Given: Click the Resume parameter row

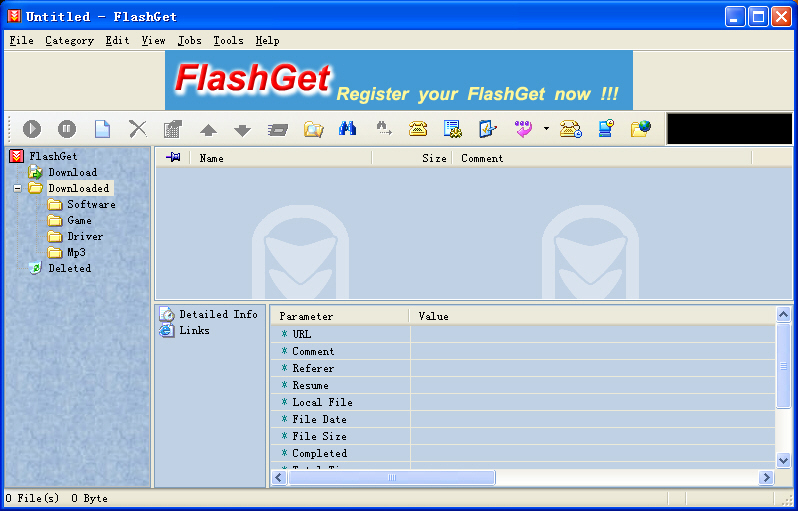Looking at the screenshot, I should (x=523, y=385).
